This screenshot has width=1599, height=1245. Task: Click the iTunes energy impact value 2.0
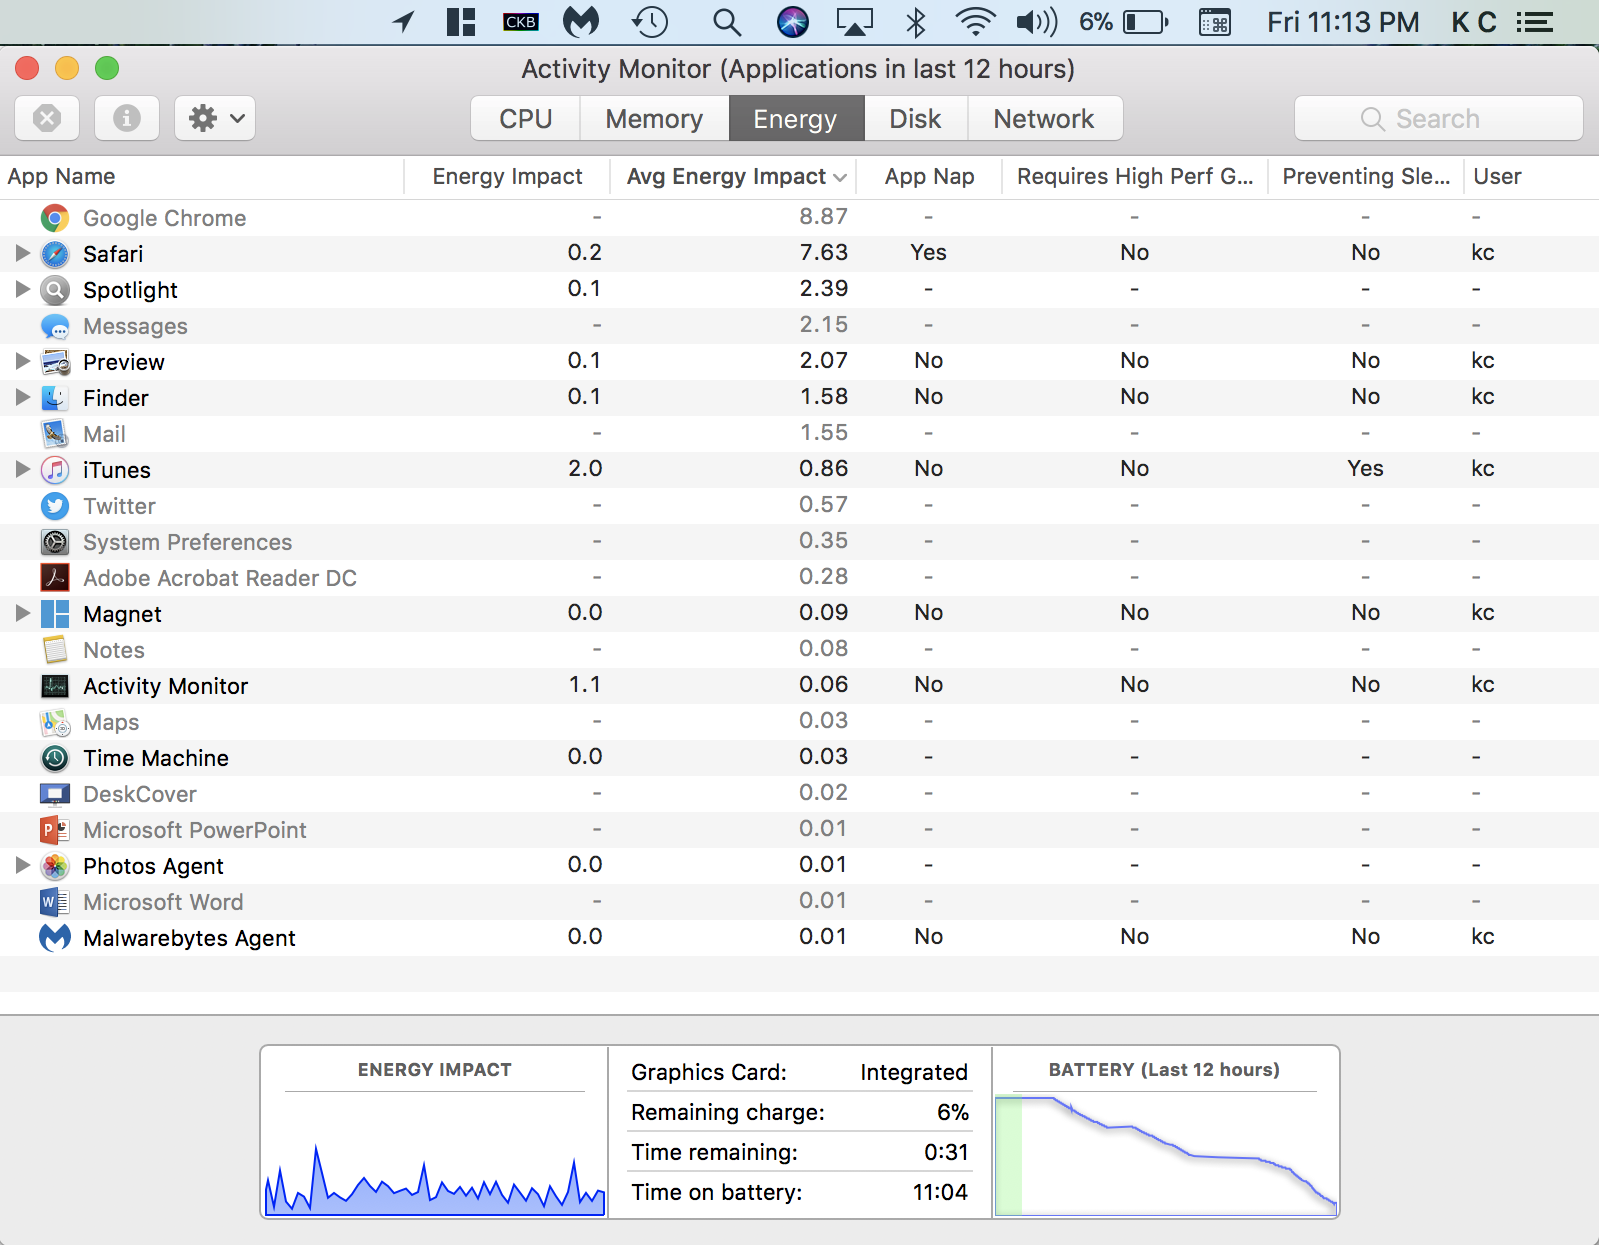[585, 468]
